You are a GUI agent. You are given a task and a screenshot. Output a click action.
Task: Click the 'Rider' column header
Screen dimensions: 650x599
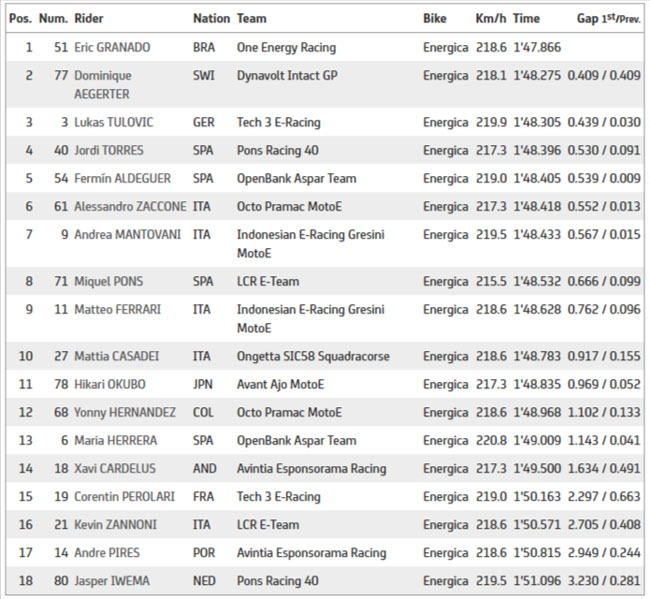[89, 19]
